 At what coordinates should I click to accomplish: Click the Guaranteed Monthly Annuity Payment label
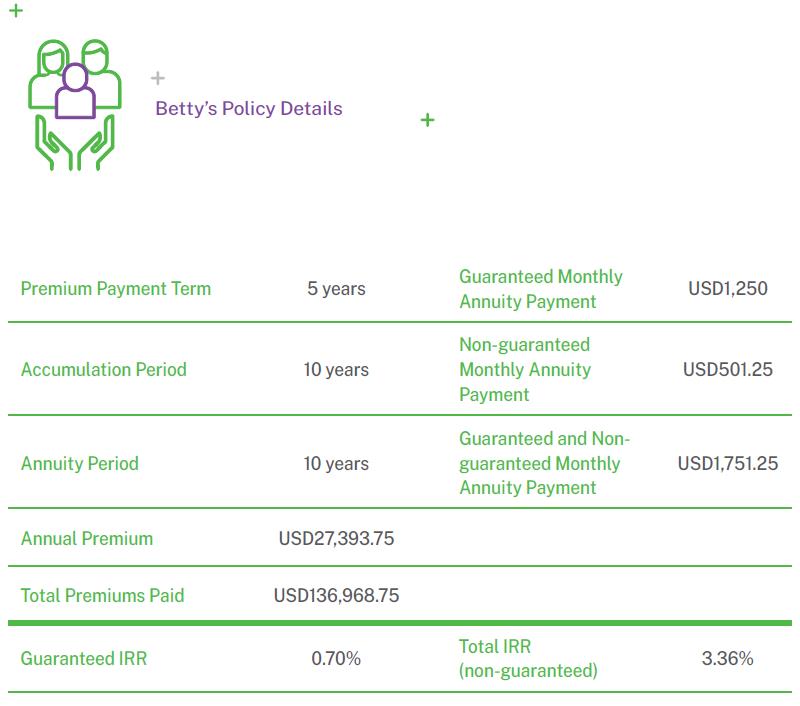point(541,289)
